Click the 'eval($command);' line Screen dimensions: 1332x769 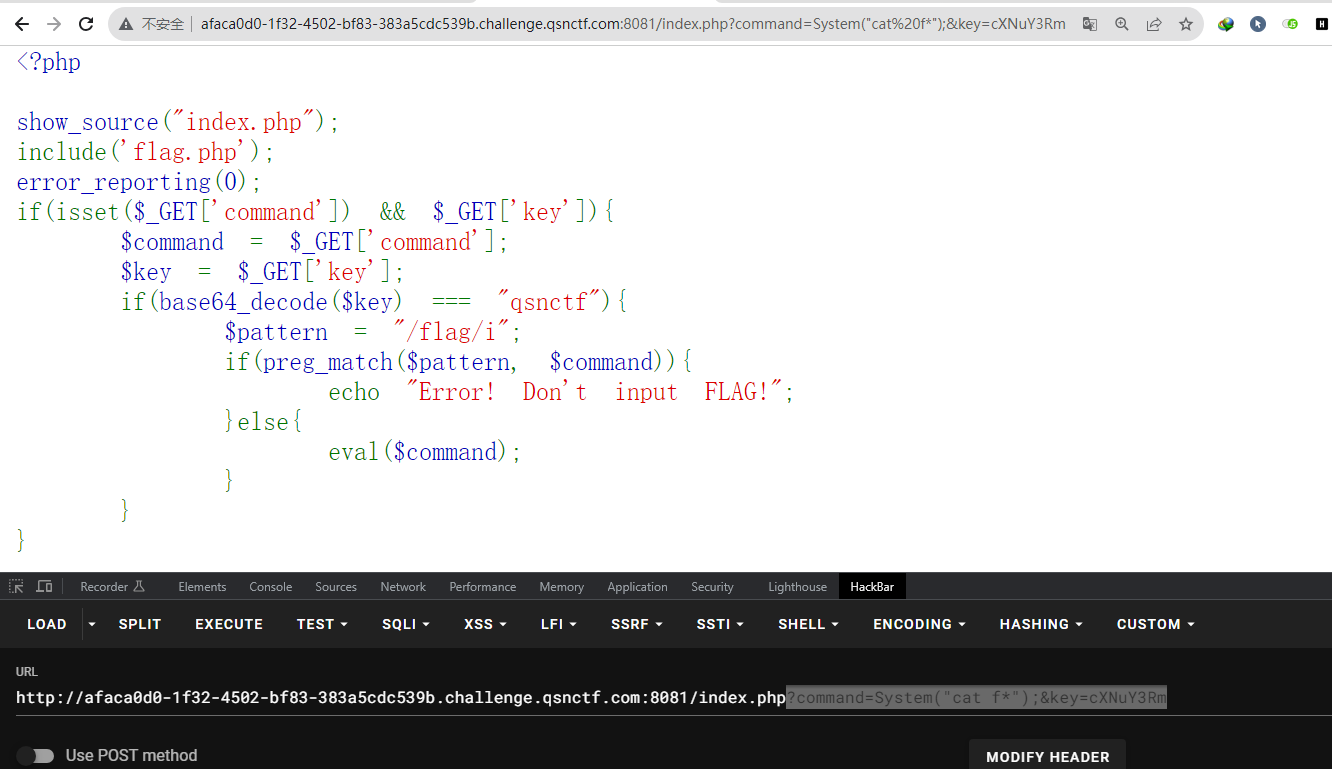[x=425, y=452]
